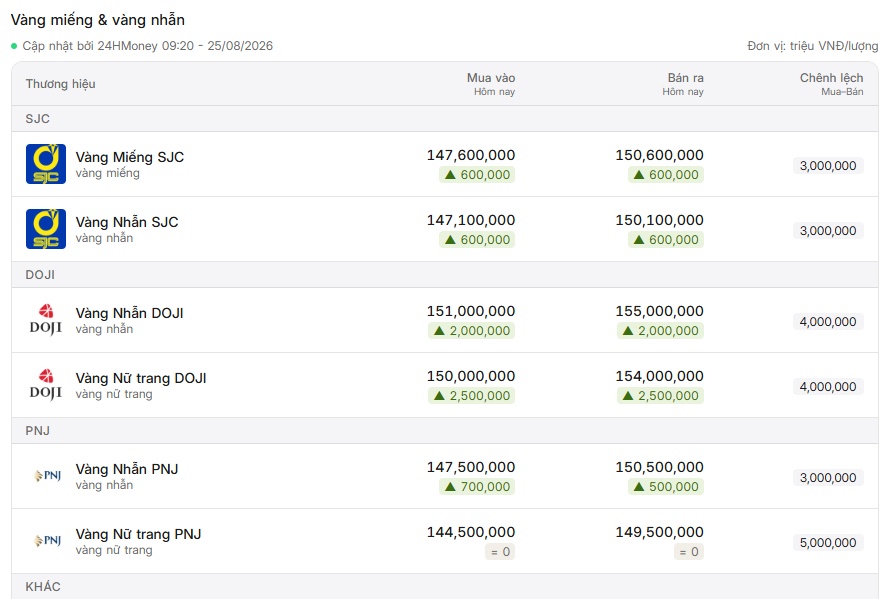Click the DOJI logo beside Vàng Nhẫn DOJI
The image size is (888, 599).
pos(46,320)
